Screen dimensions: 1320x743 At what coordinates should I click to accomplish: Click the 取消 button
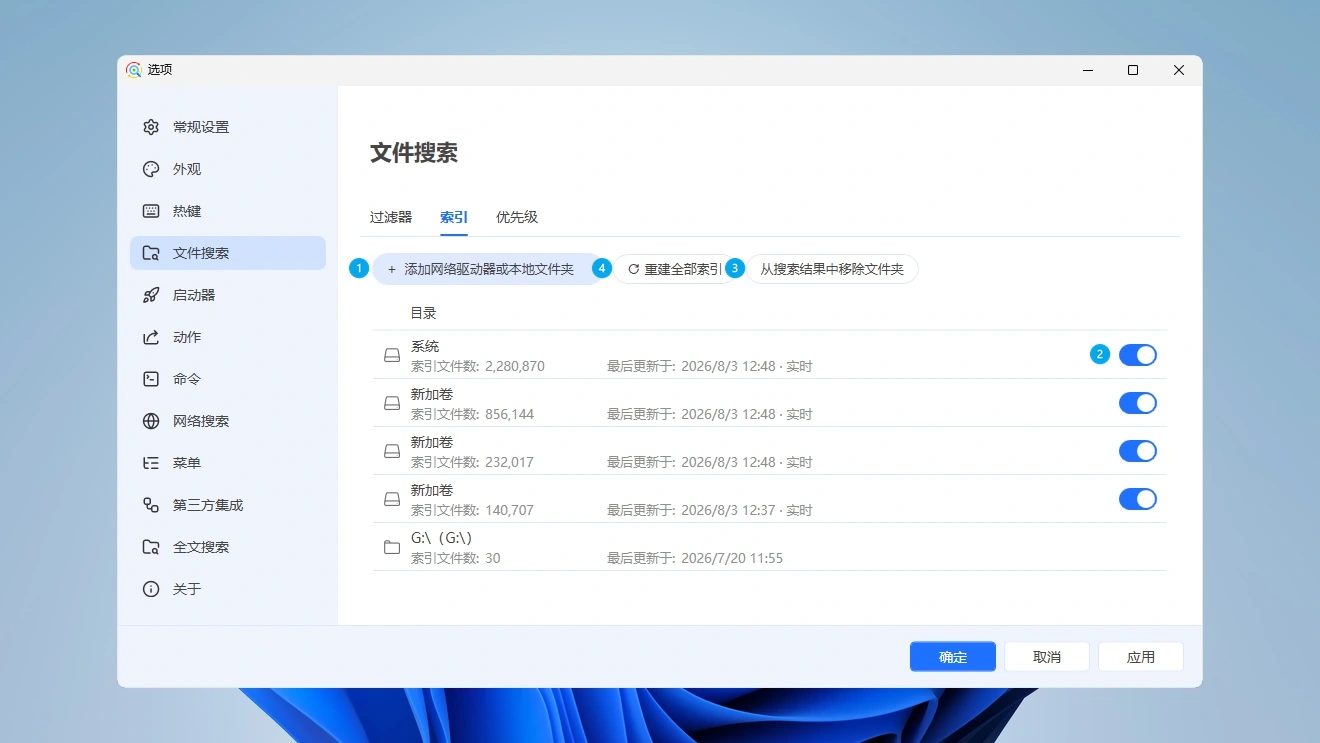tap(1047, 657)
